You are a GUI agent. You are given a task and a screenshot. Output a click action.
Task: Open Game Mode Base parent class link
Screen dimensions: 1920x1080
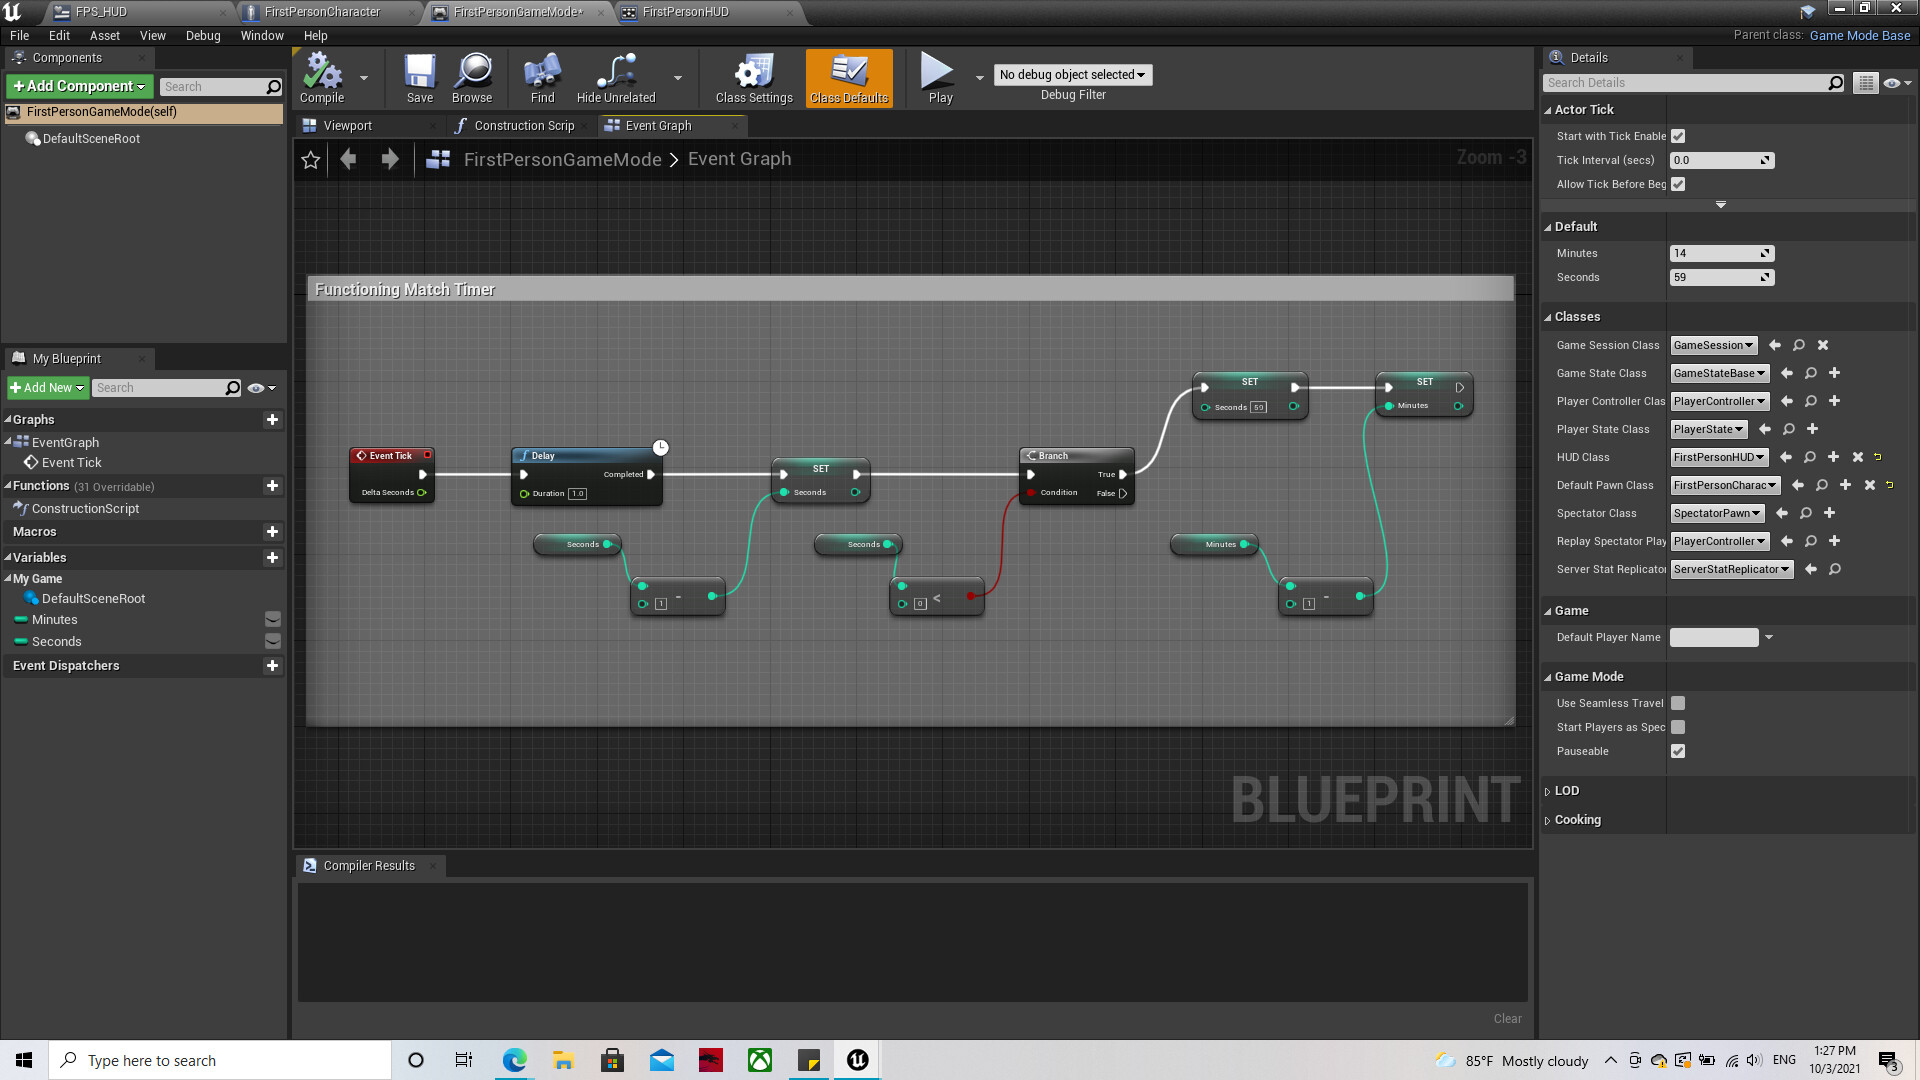point(1859,35)
